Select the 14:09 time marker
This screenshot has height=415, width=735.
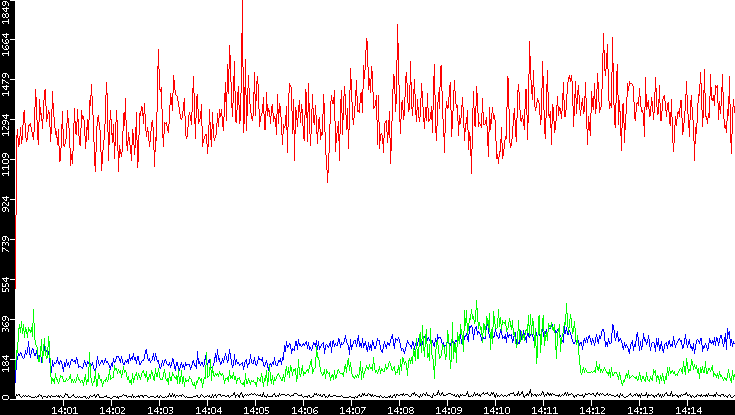(x=448, y=409)
